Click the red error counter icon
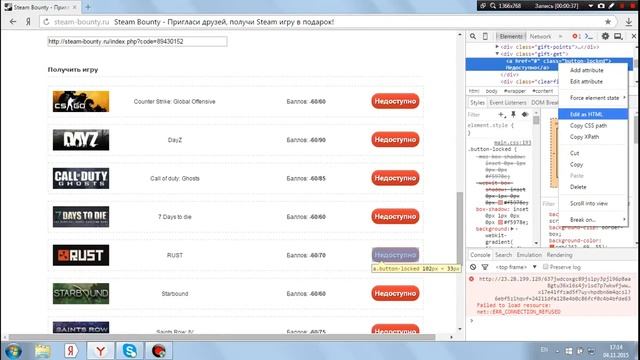The width and height of the screenshot is (640, 360). click(576, 36)
